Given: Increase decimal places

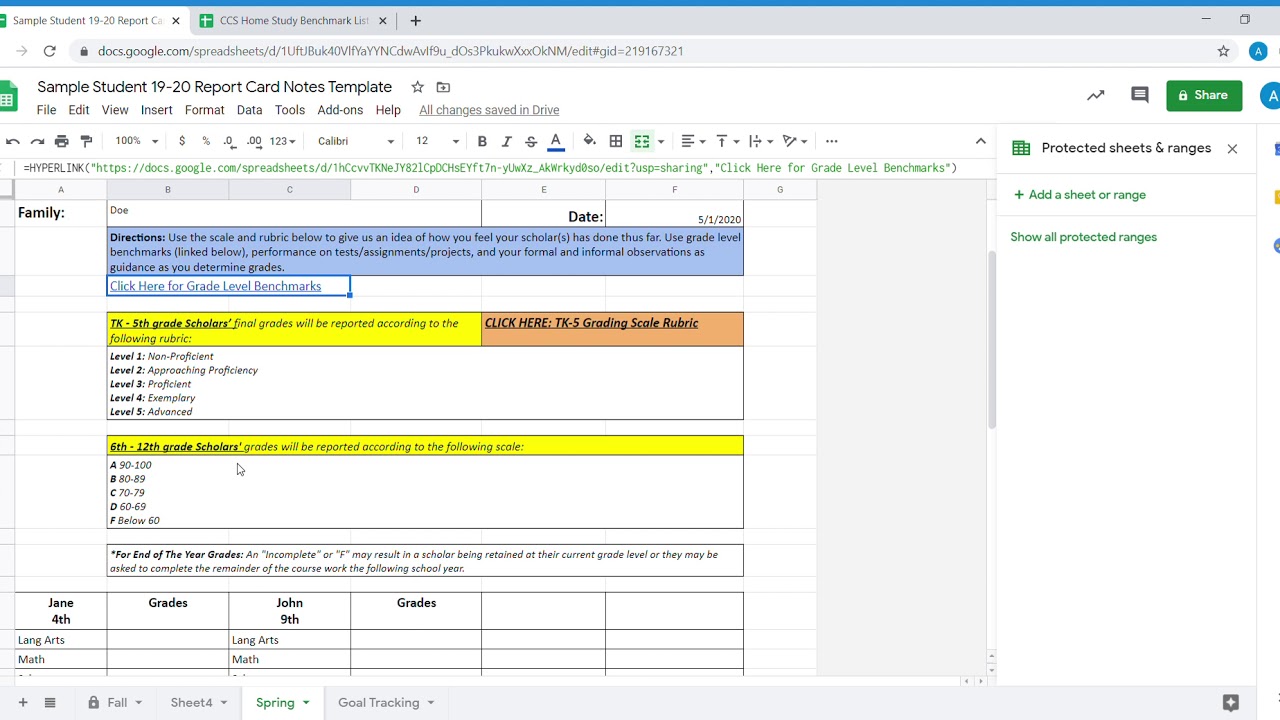Looking at the screenshot, I should [254, 141].
